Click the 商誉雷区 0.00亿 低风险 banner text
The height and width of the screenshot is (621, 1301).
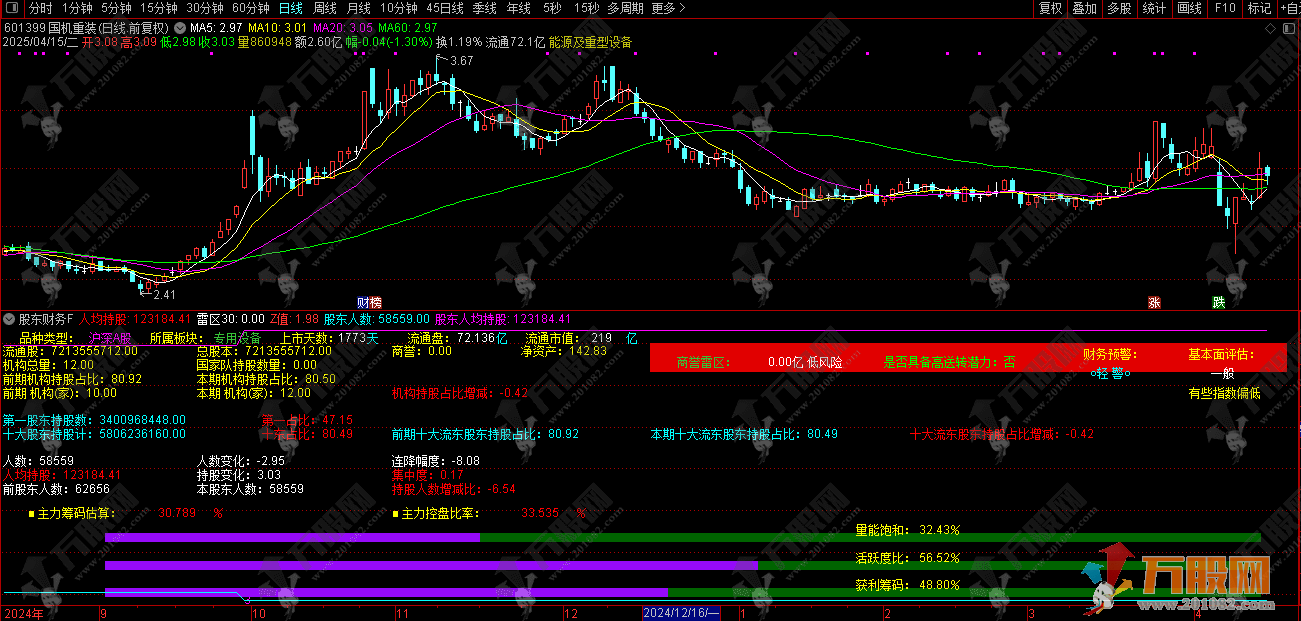click(760, 362)
